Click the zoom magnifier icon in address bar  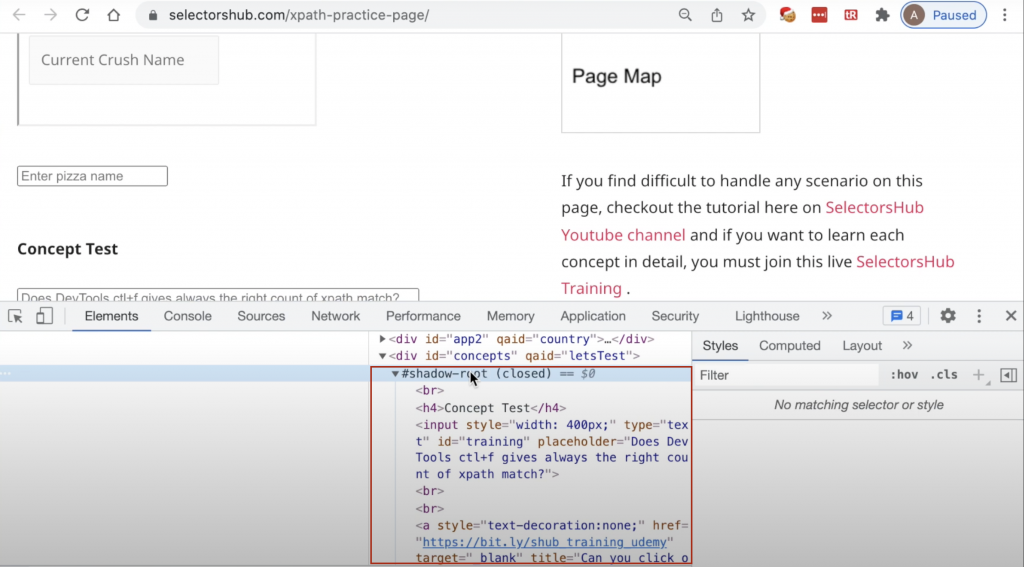click(685, 15)
